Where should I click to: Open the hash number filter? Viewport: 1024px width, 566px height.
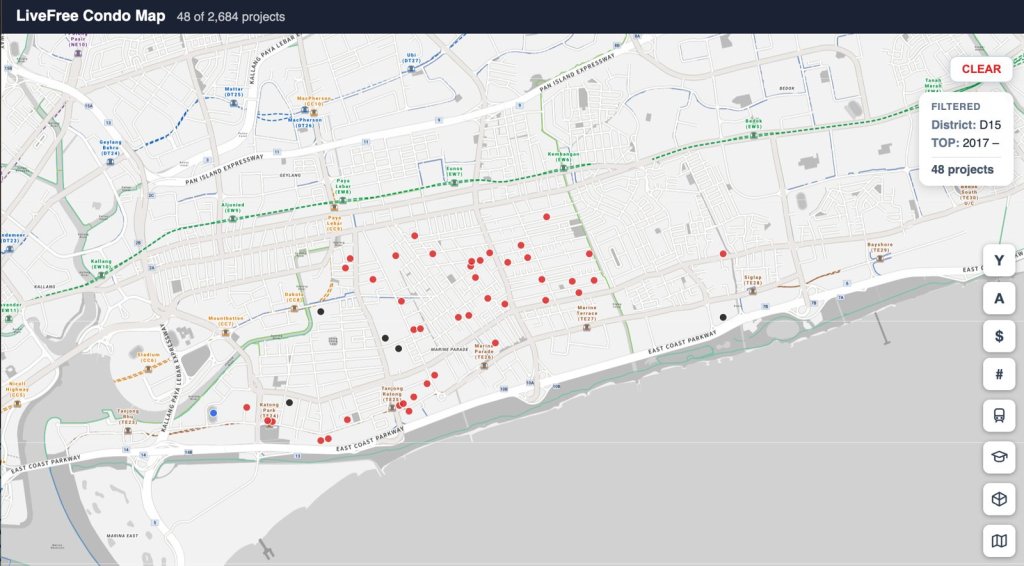[x=999, y=375]
